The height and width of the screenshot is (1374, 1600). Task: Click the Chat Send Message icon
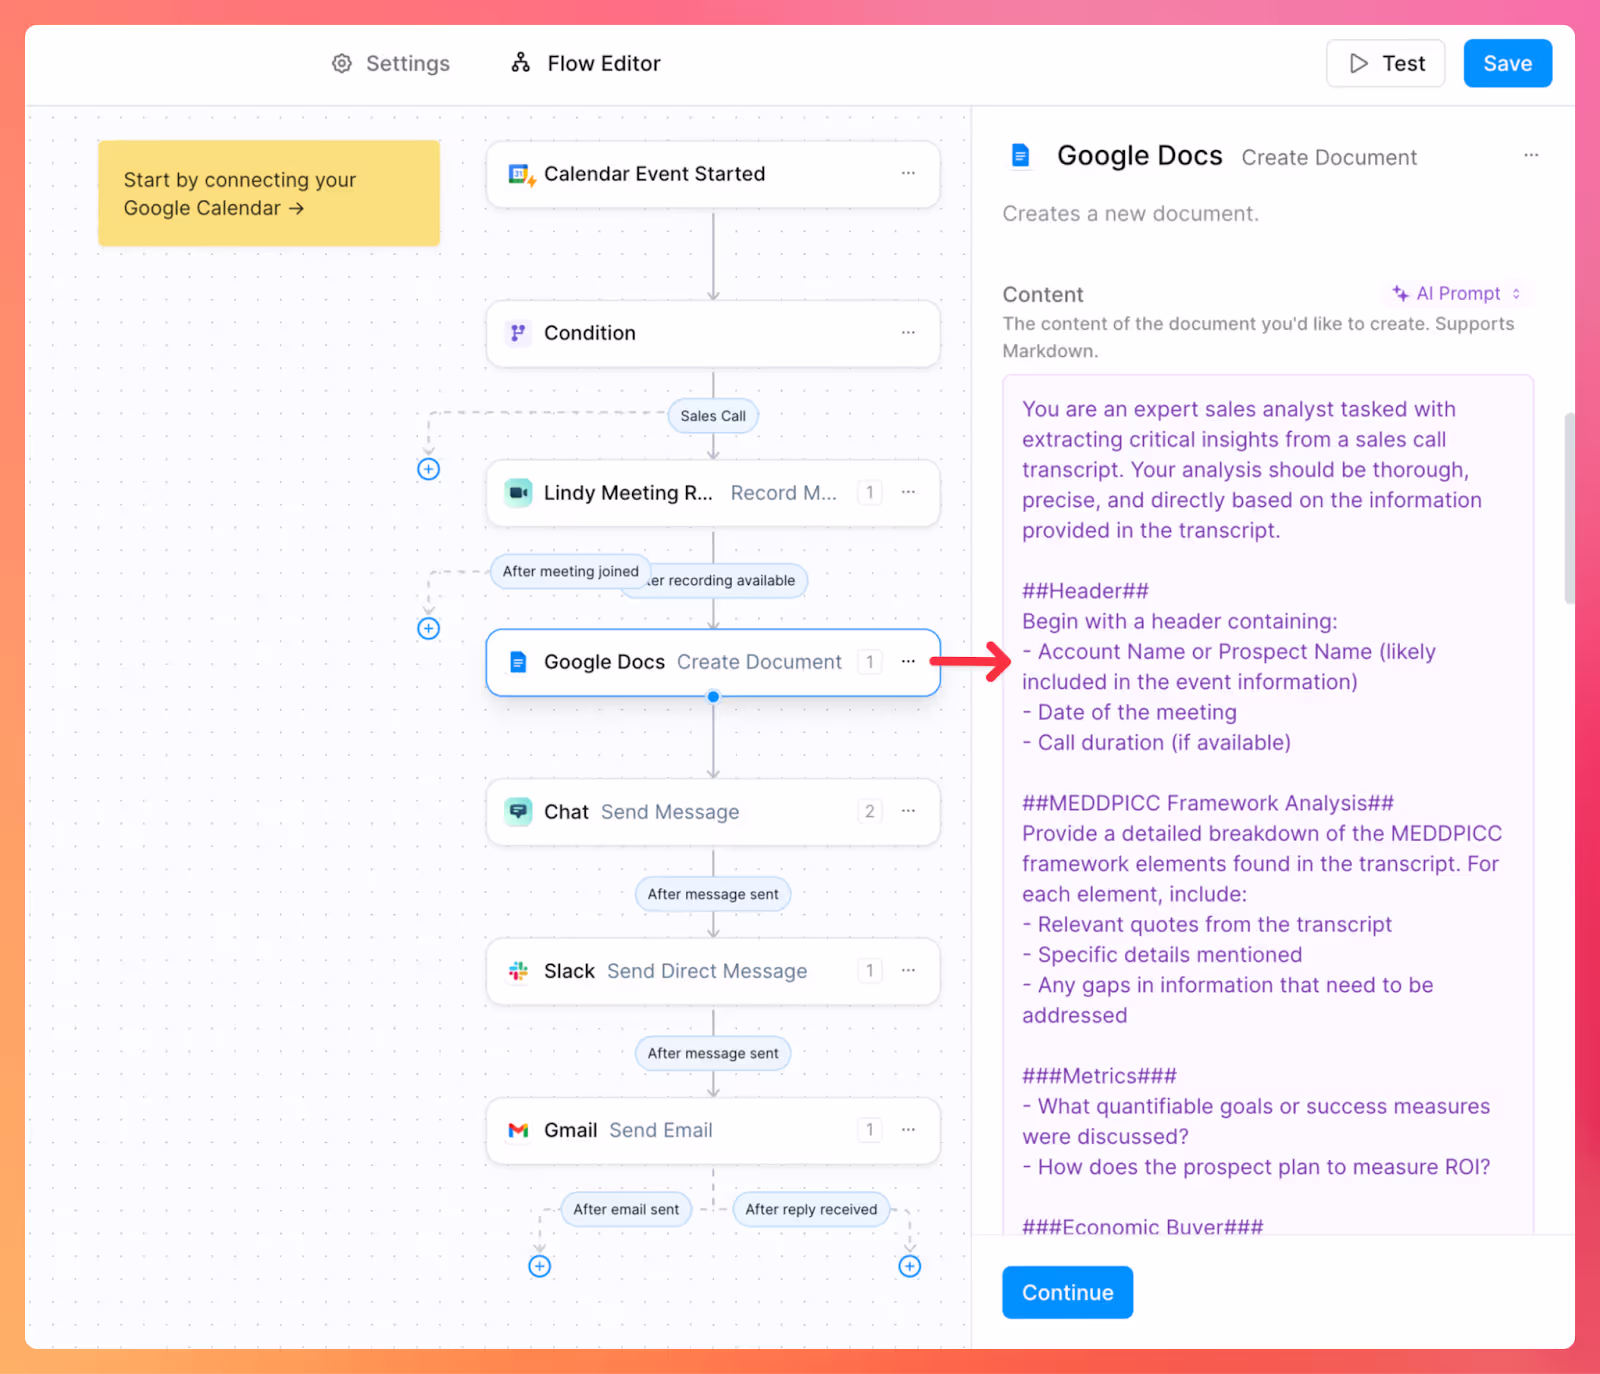(518, 811)
